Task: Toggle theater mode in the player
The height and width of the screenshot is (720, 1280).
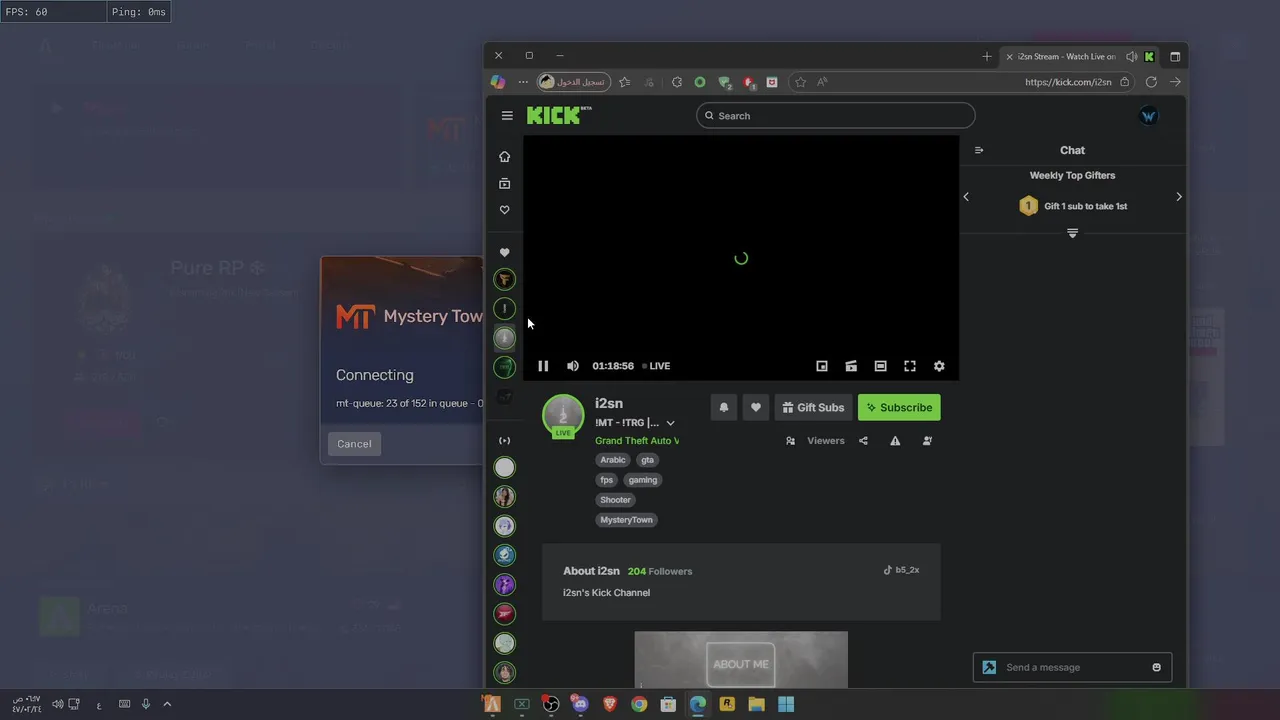Action: point(880,366)
